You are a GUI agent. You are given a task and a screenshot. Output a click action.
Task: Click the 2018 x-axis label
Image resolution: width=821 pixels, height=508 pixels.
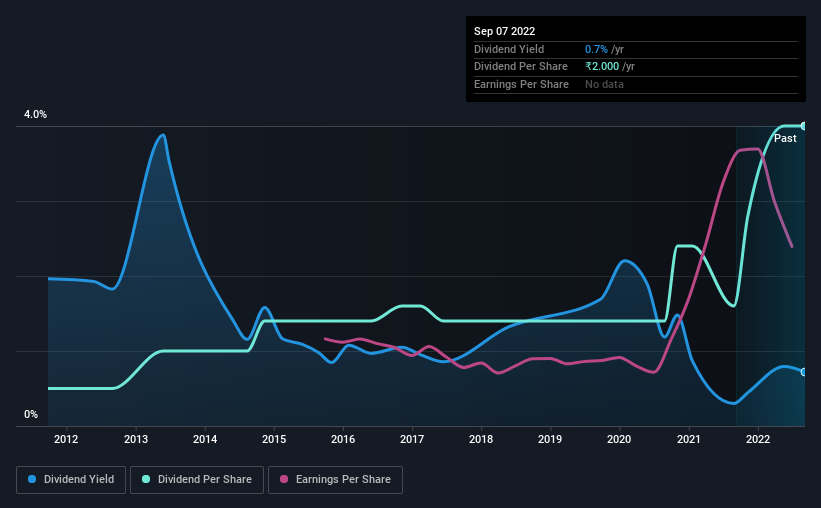[481, 439]
